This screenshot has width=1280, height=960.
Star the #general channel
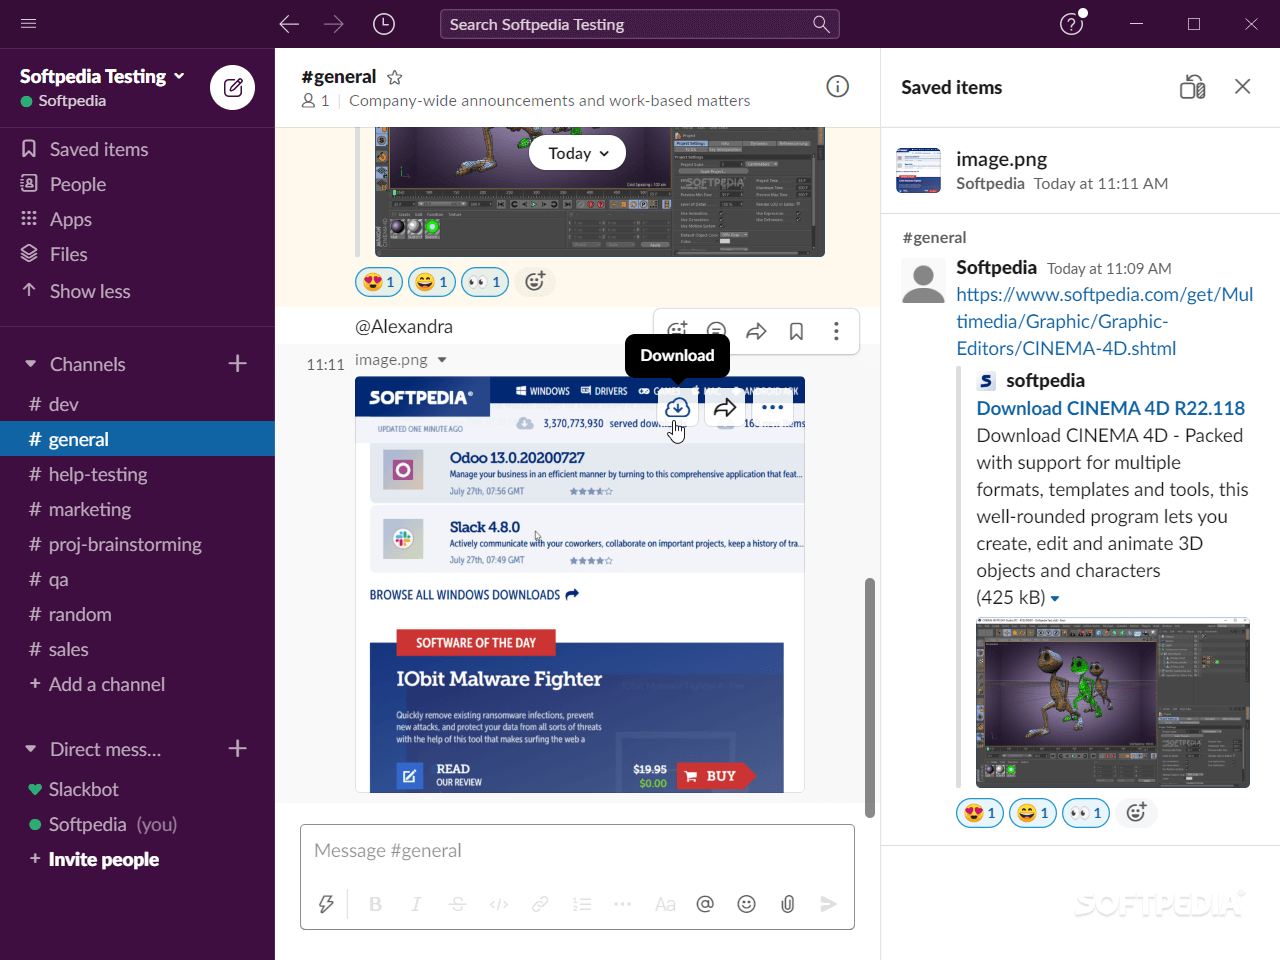[x=395, y=77]
